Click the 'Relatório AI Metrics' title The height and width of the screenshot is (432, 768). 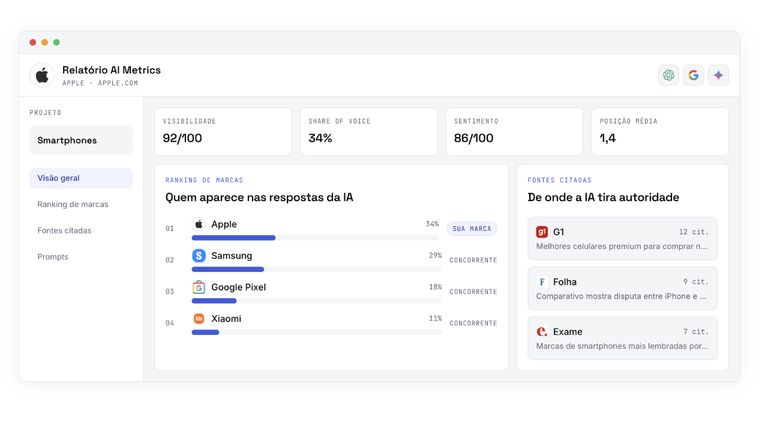pos(111,70)
